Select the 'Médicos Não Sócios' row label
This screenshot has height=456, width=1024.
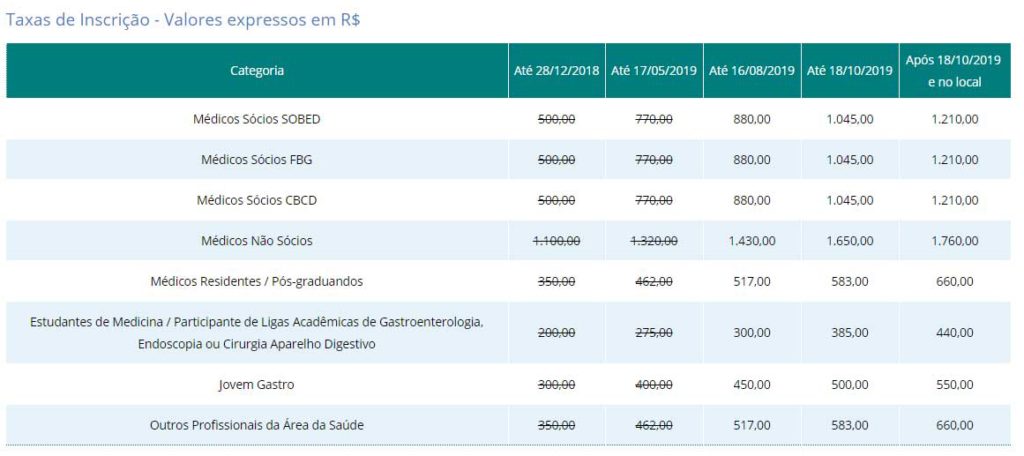tap(257, 241)
